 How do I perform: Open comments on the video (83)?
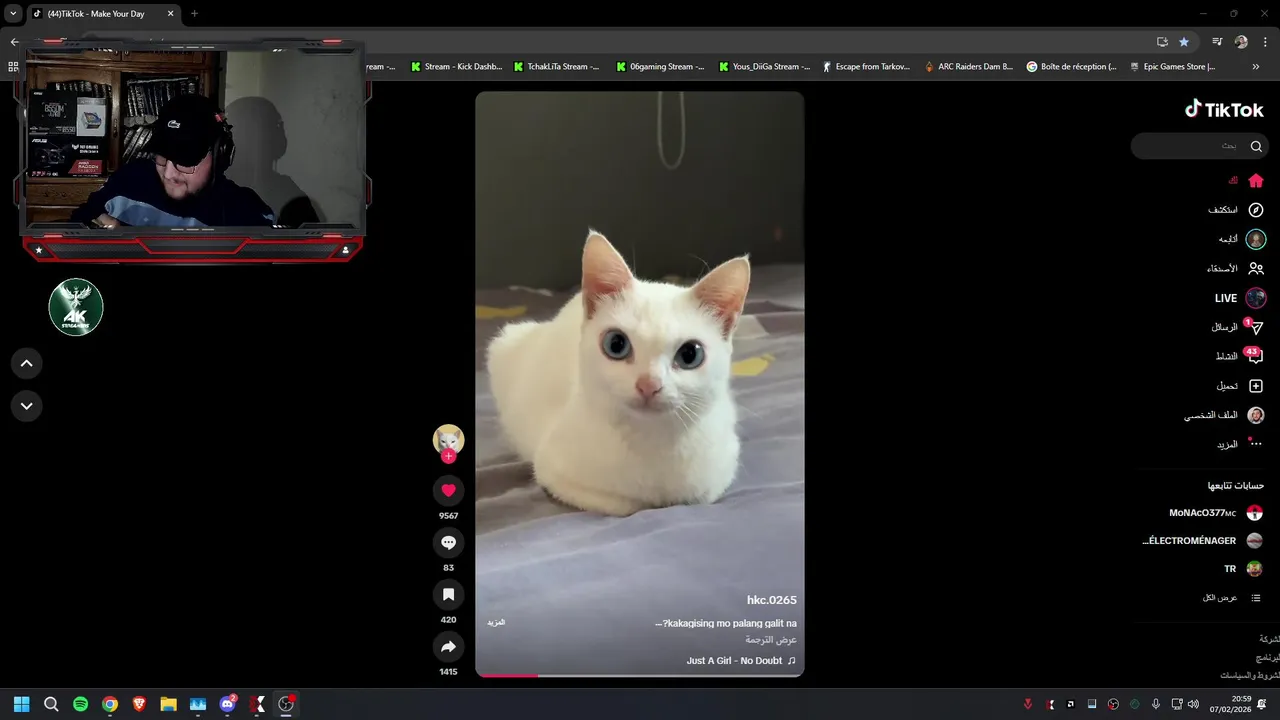coord(448,542)
